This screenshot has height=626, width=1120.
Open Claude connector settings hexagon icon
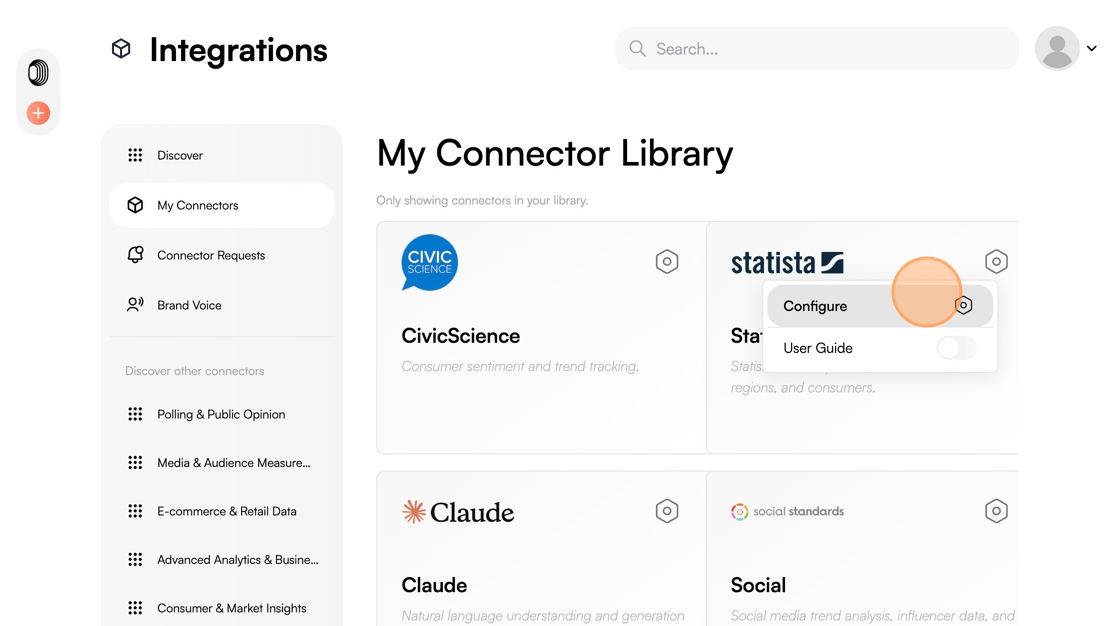point(666,511)
